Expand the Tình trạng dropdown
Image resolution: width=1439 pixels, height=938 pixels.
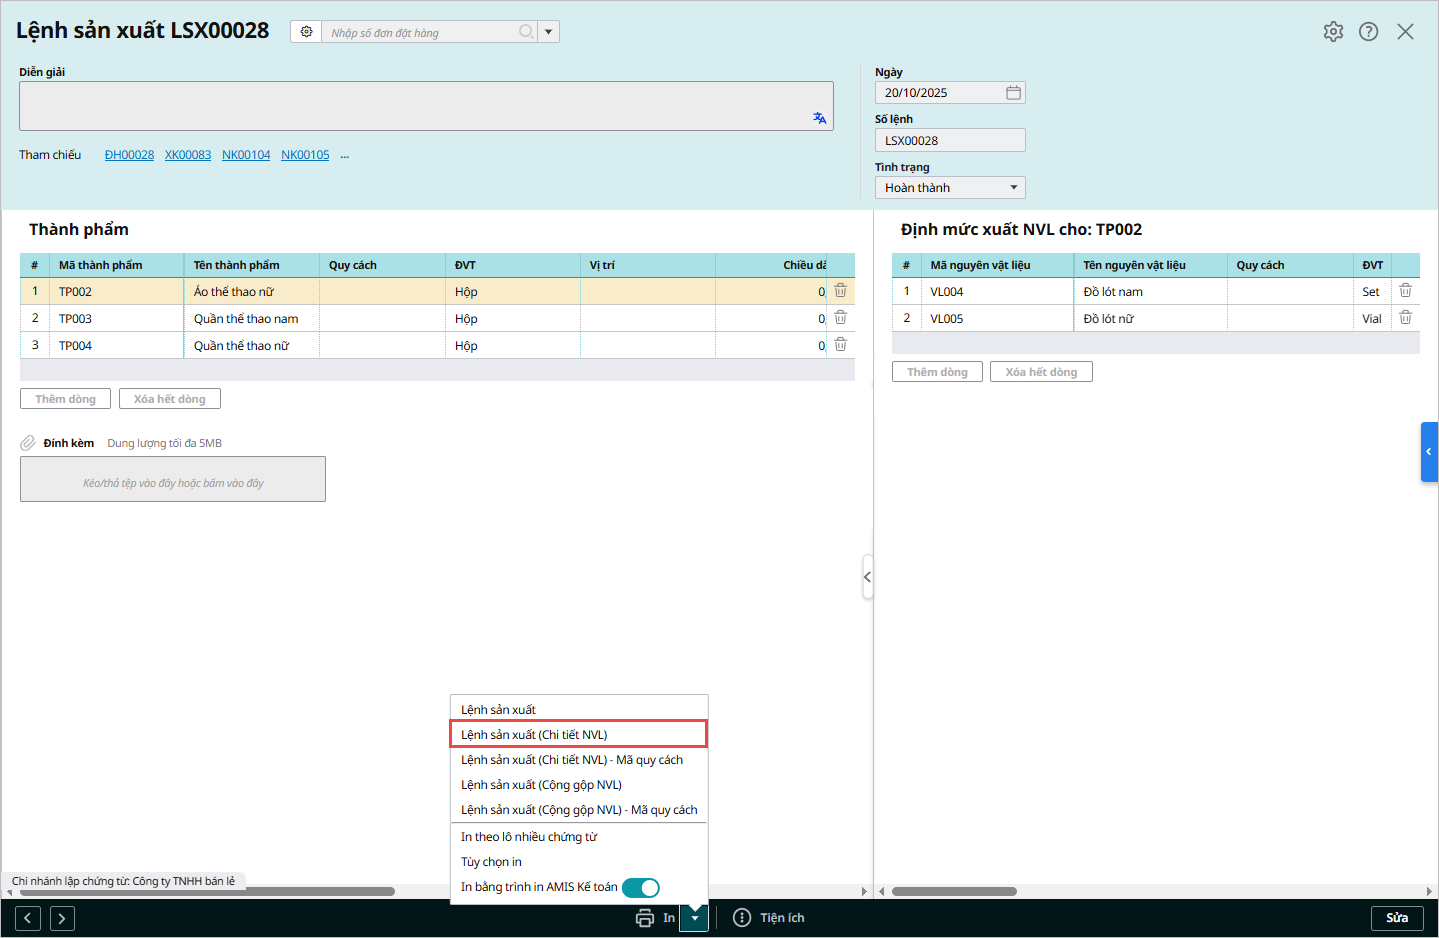1013,188
